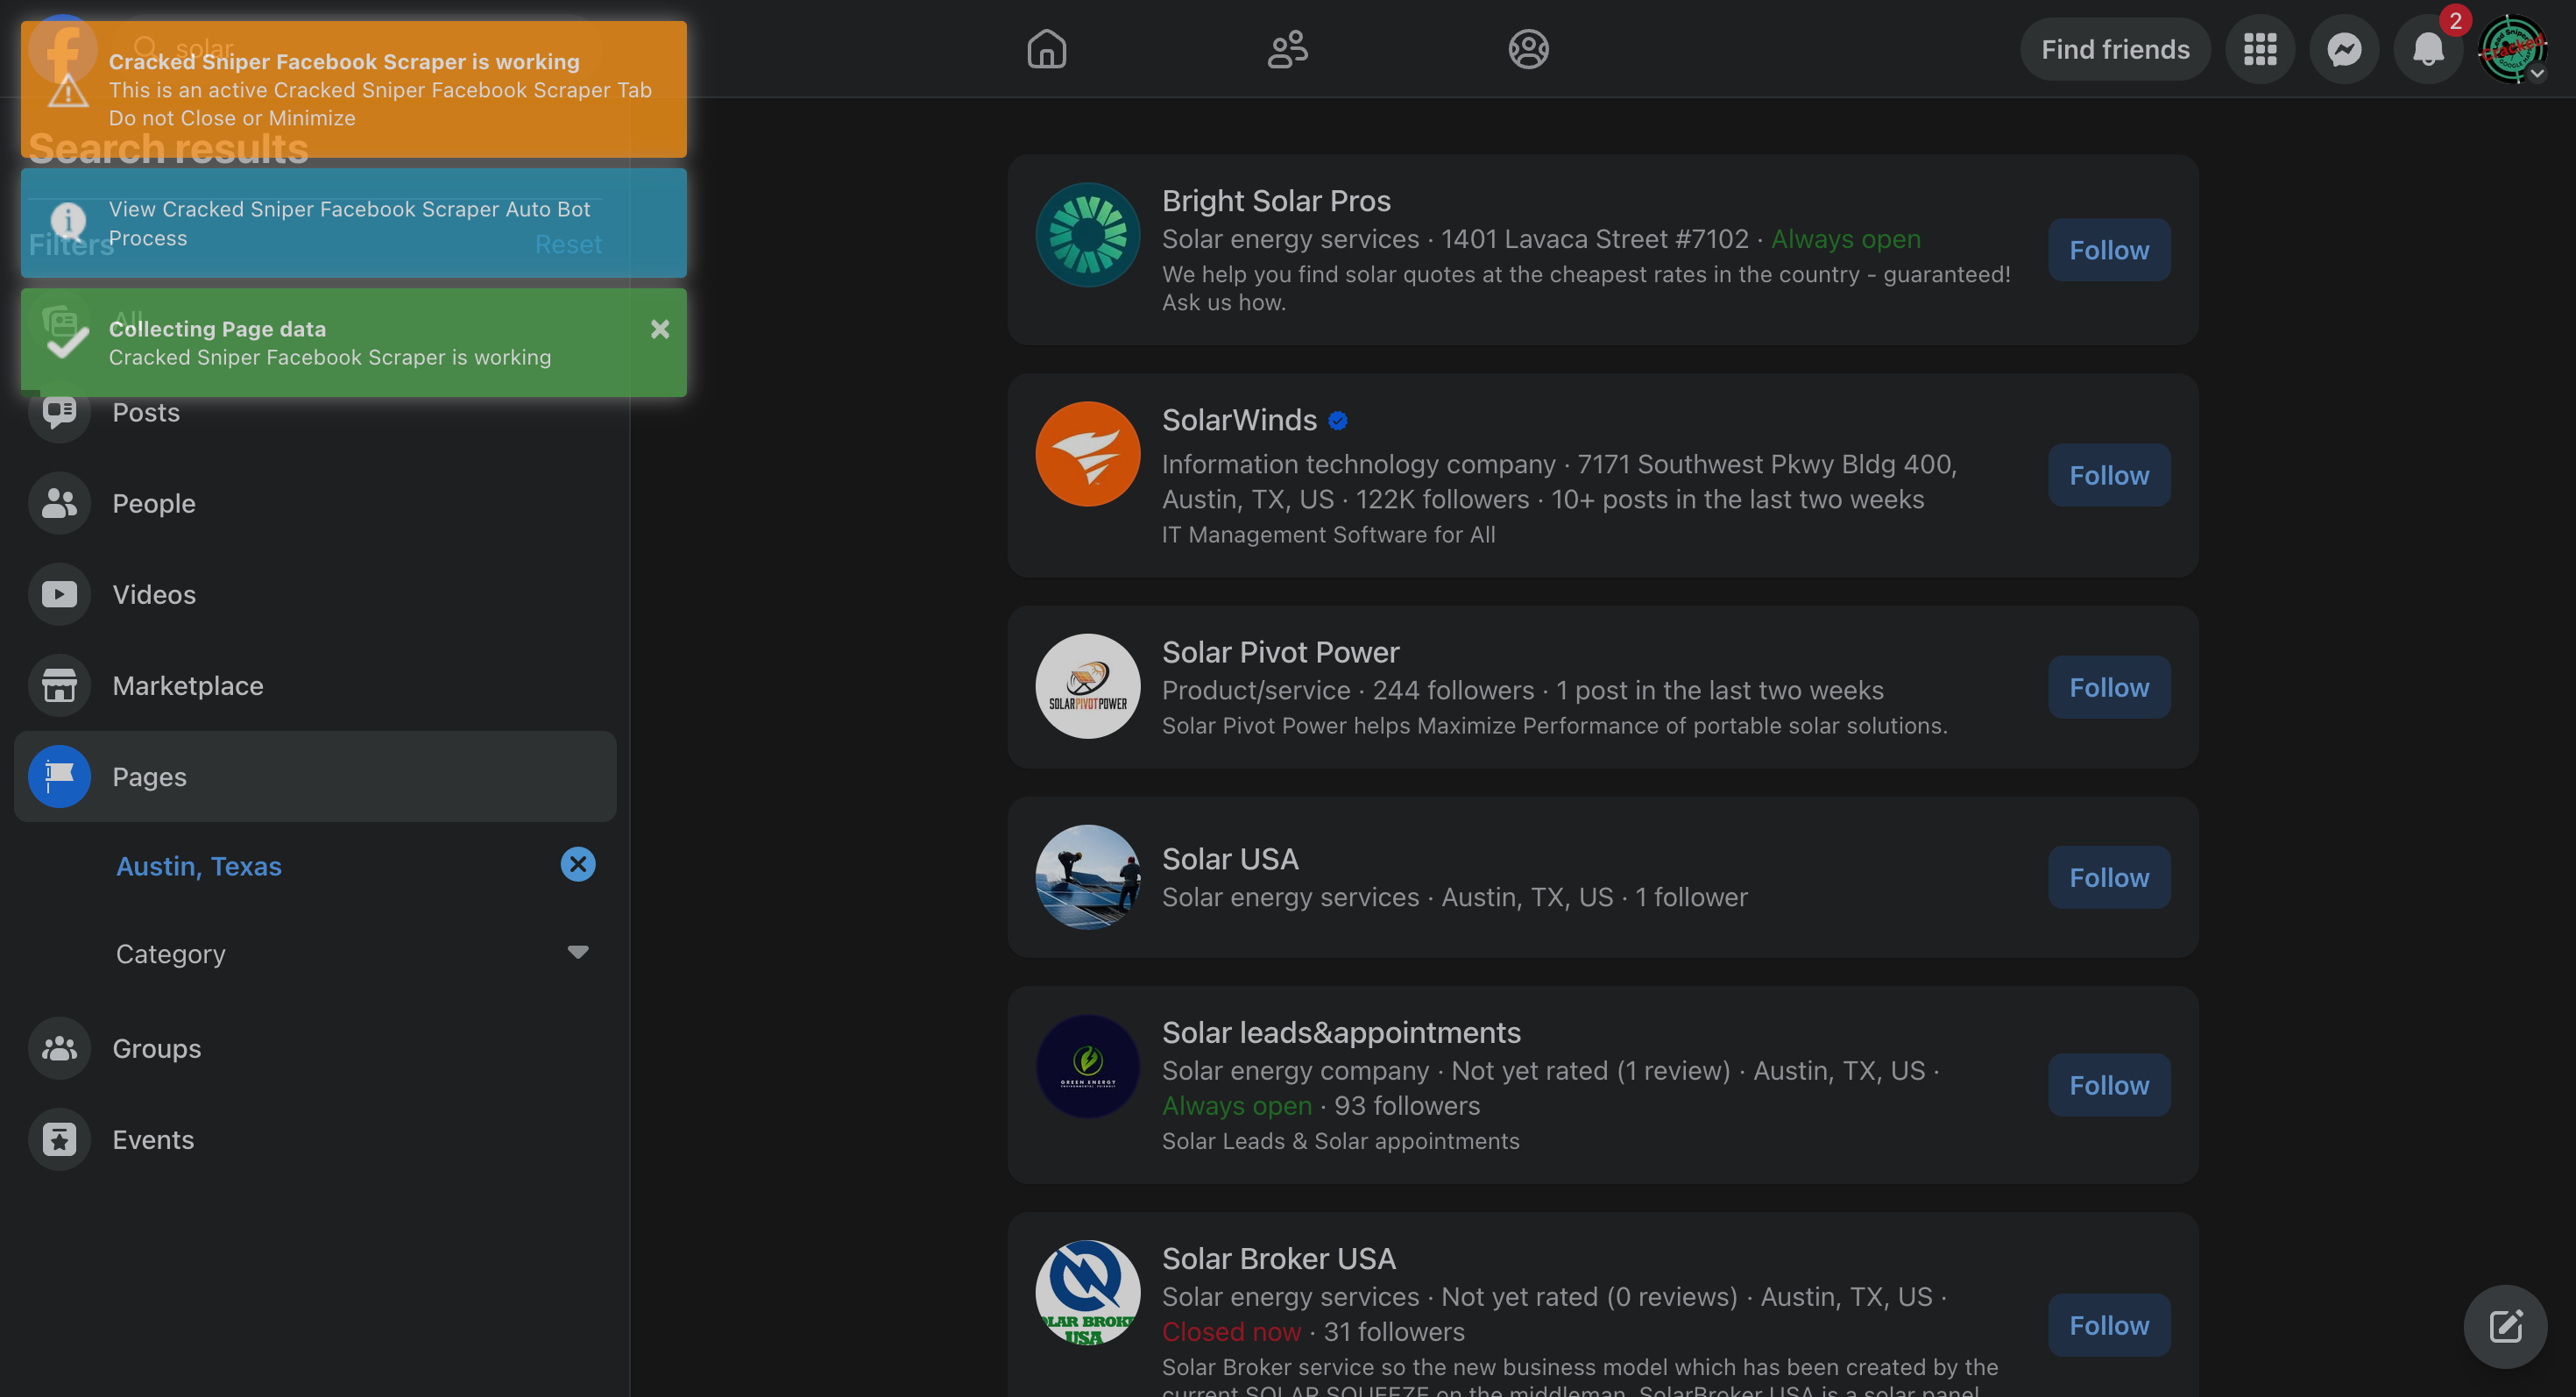Switch to the Videos filter
Viewport: 2576px width, 1397px height.
coord(154,594)
